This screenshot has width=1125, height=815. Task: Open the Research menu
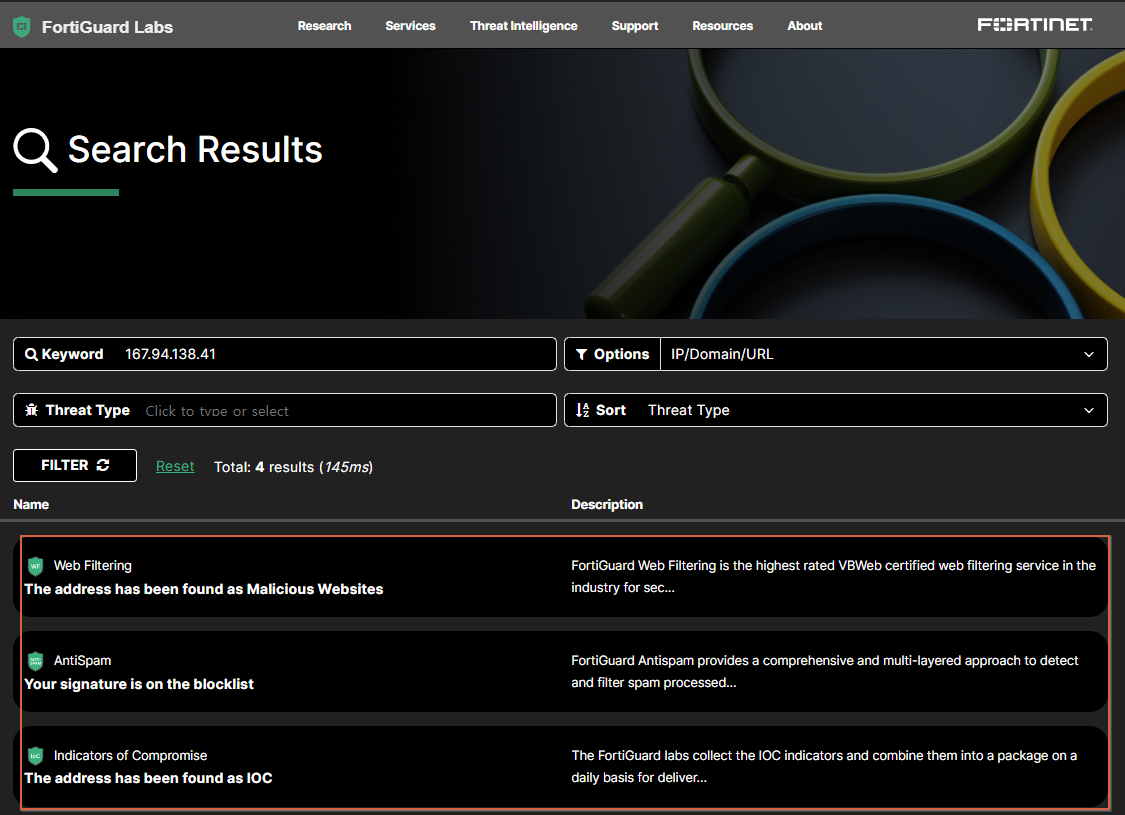[324, 26]
